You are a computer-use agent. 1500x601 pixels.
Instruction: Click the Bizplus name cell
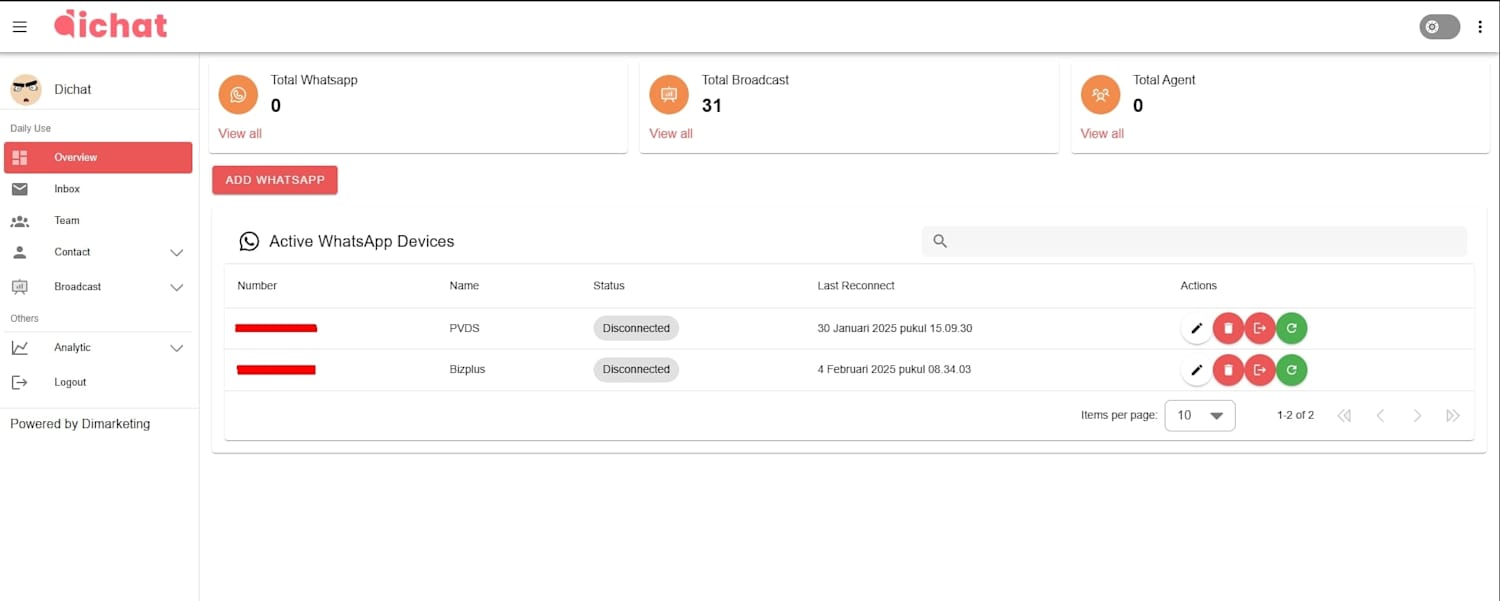[x=467, y=369]
